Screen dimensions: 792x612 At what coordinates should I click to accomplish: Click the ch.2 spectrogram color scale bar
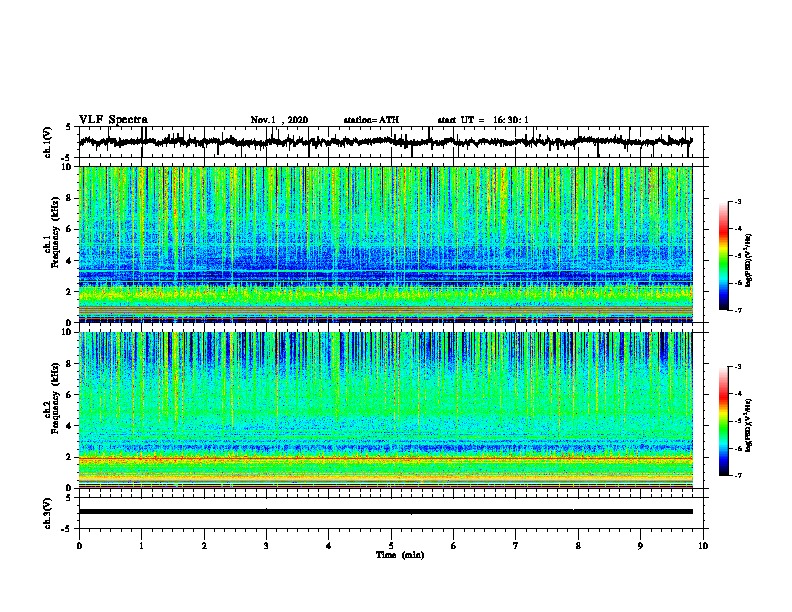point(723,421)
